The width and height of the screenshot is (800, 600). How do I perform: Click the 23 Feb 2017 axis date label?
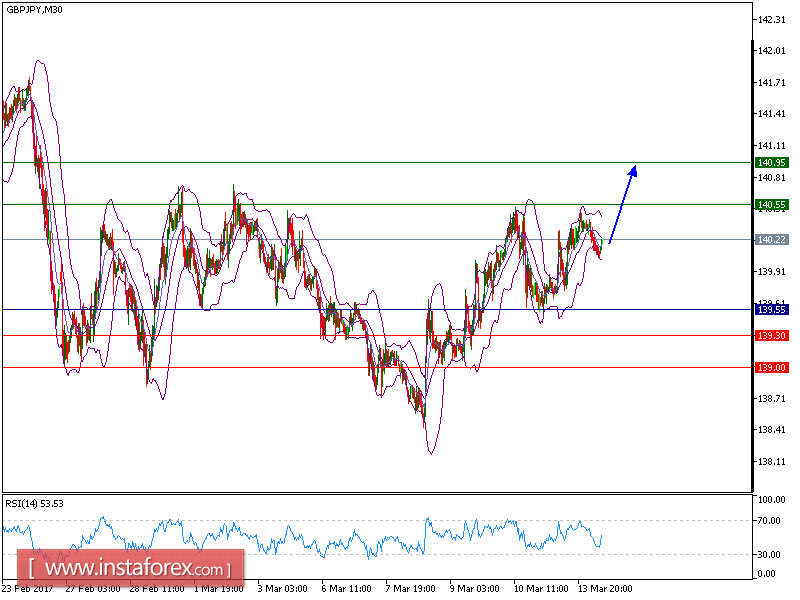26,590
